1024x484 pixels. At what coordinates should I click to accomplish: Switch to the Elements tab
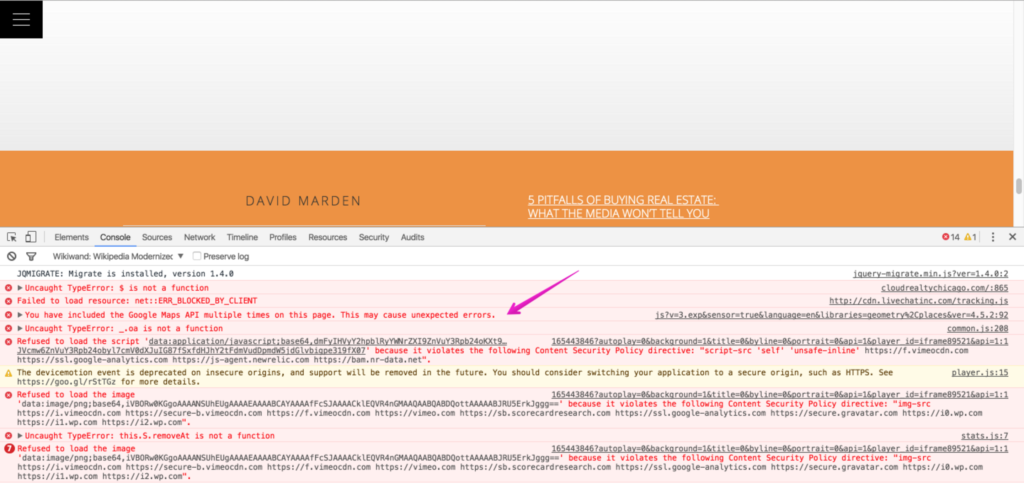click(x=71, y=237)
